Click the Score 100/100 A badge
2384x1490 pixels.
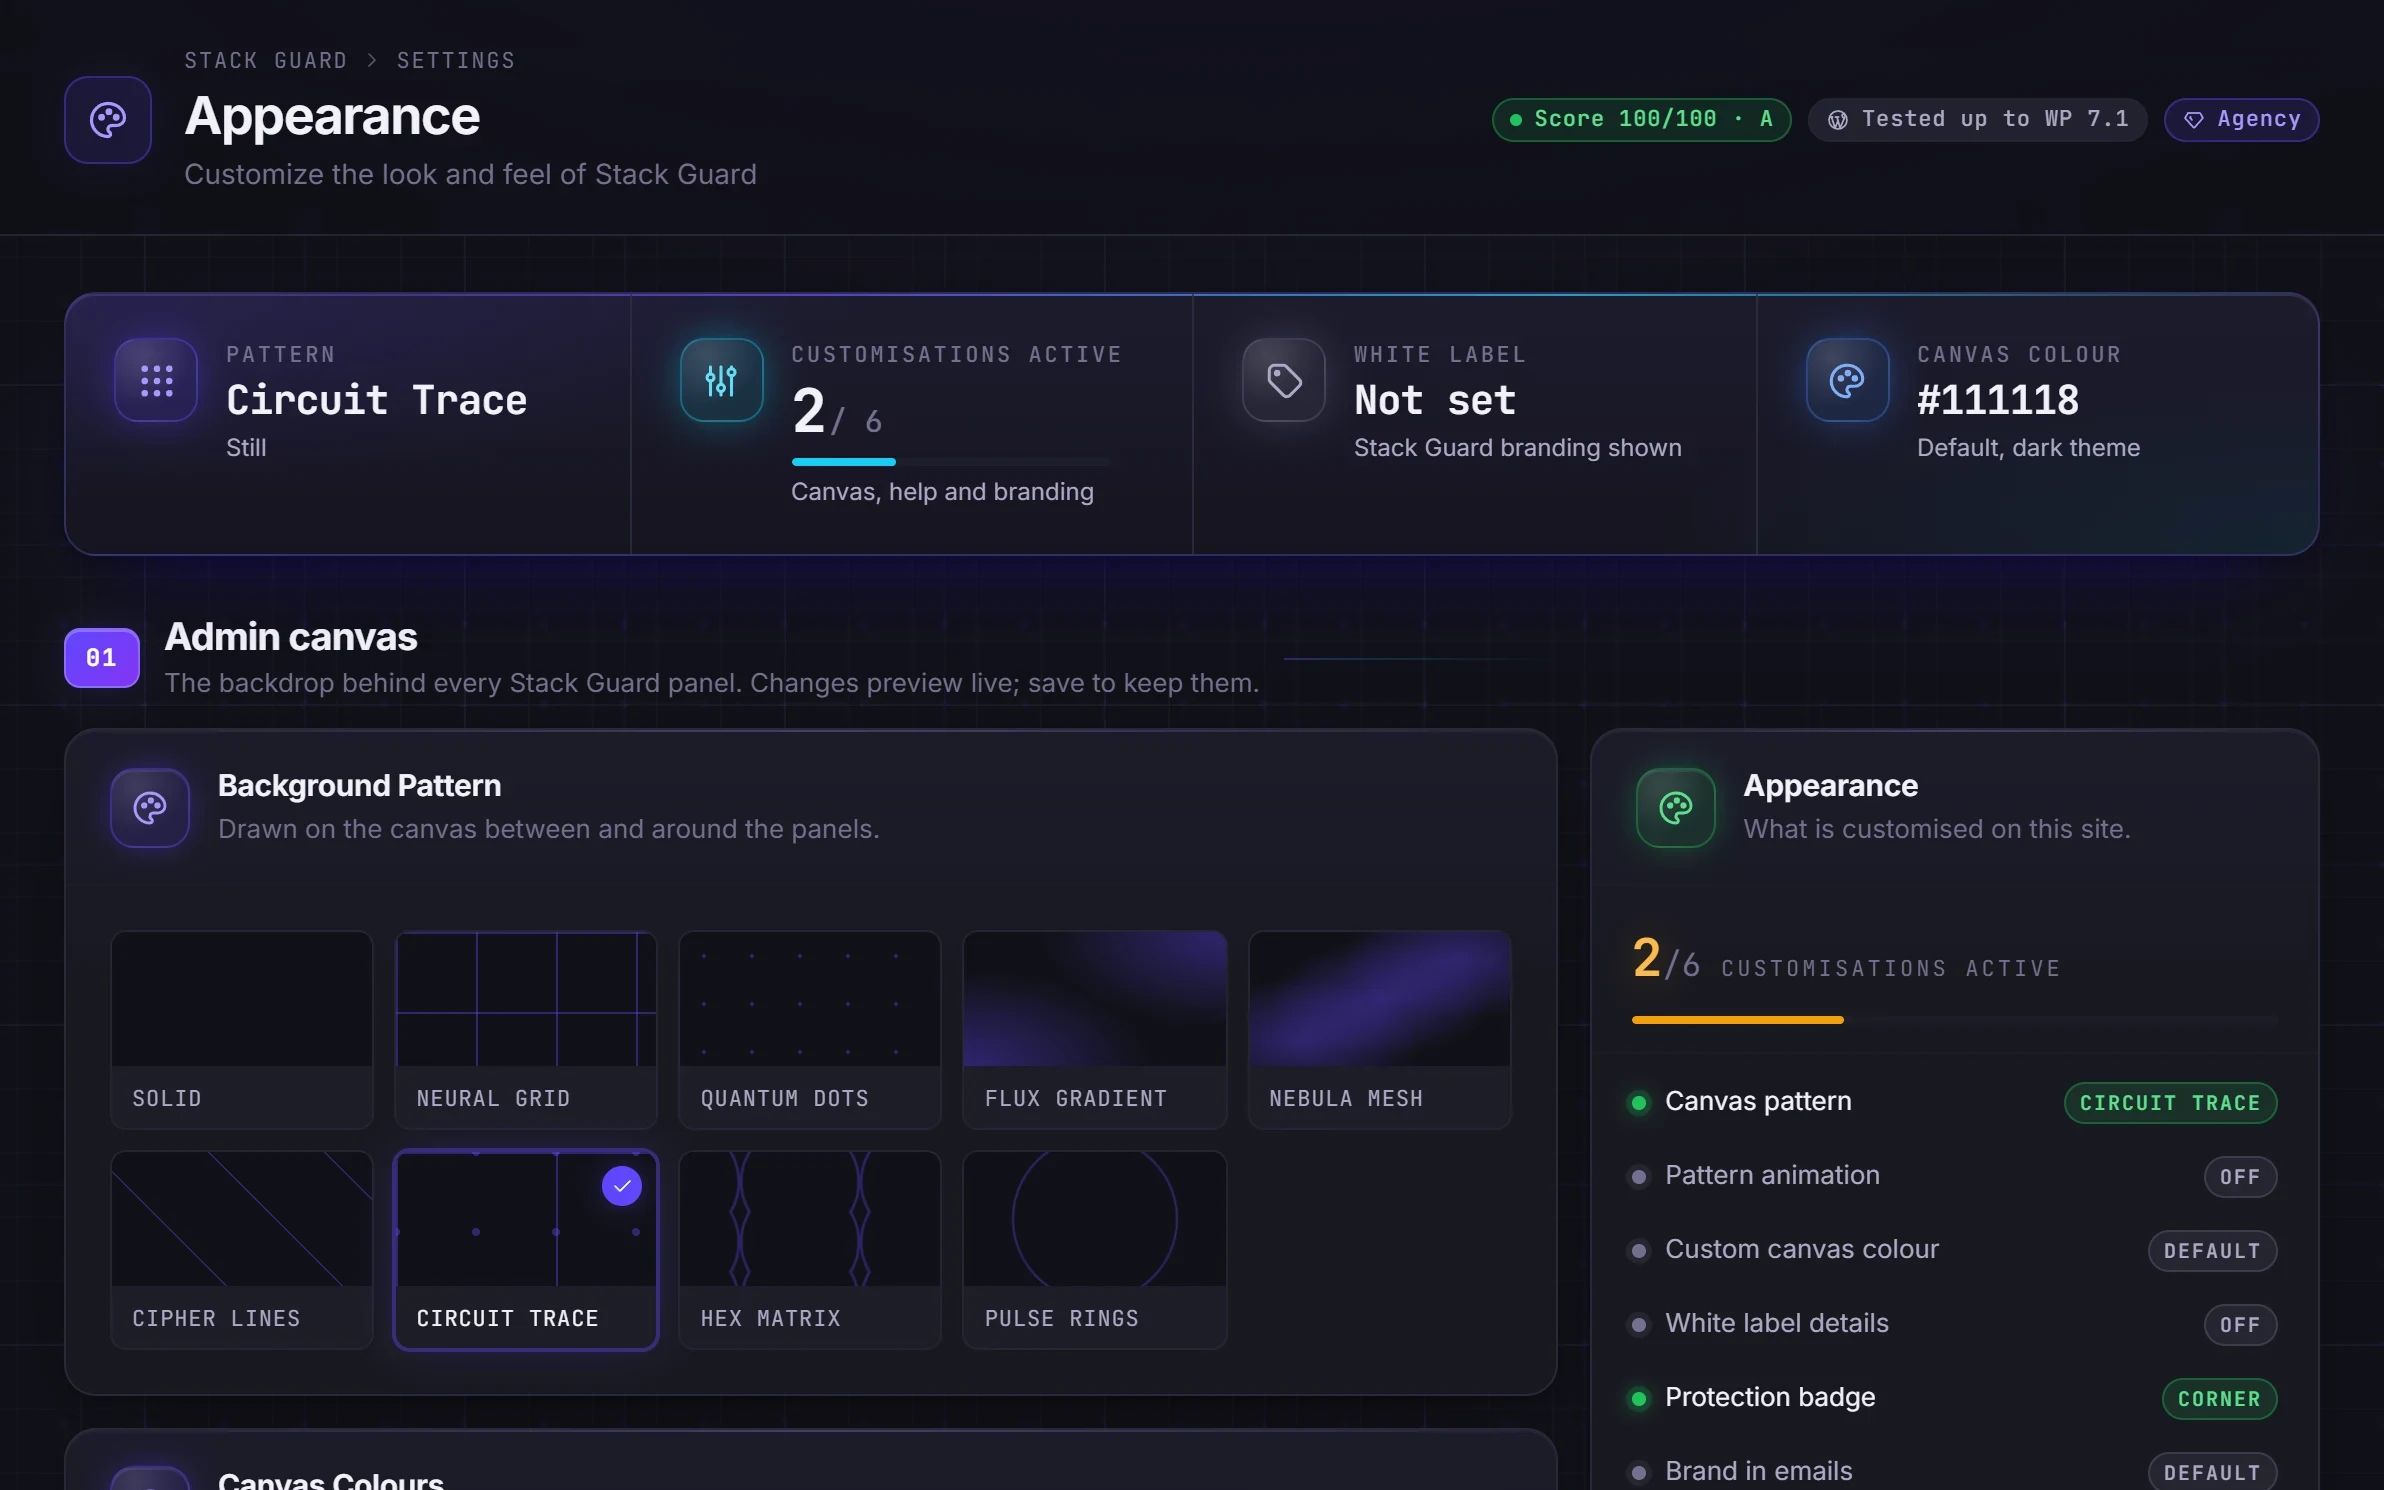pyautogui.click(x=1641, y=120)
